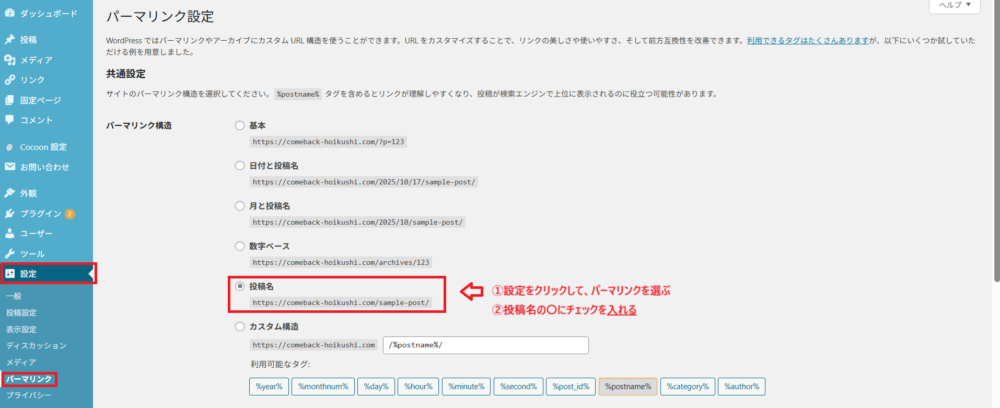1000x408 pixels.
Task: Click the ツール wrench icon
Action: tap(10, 253)
